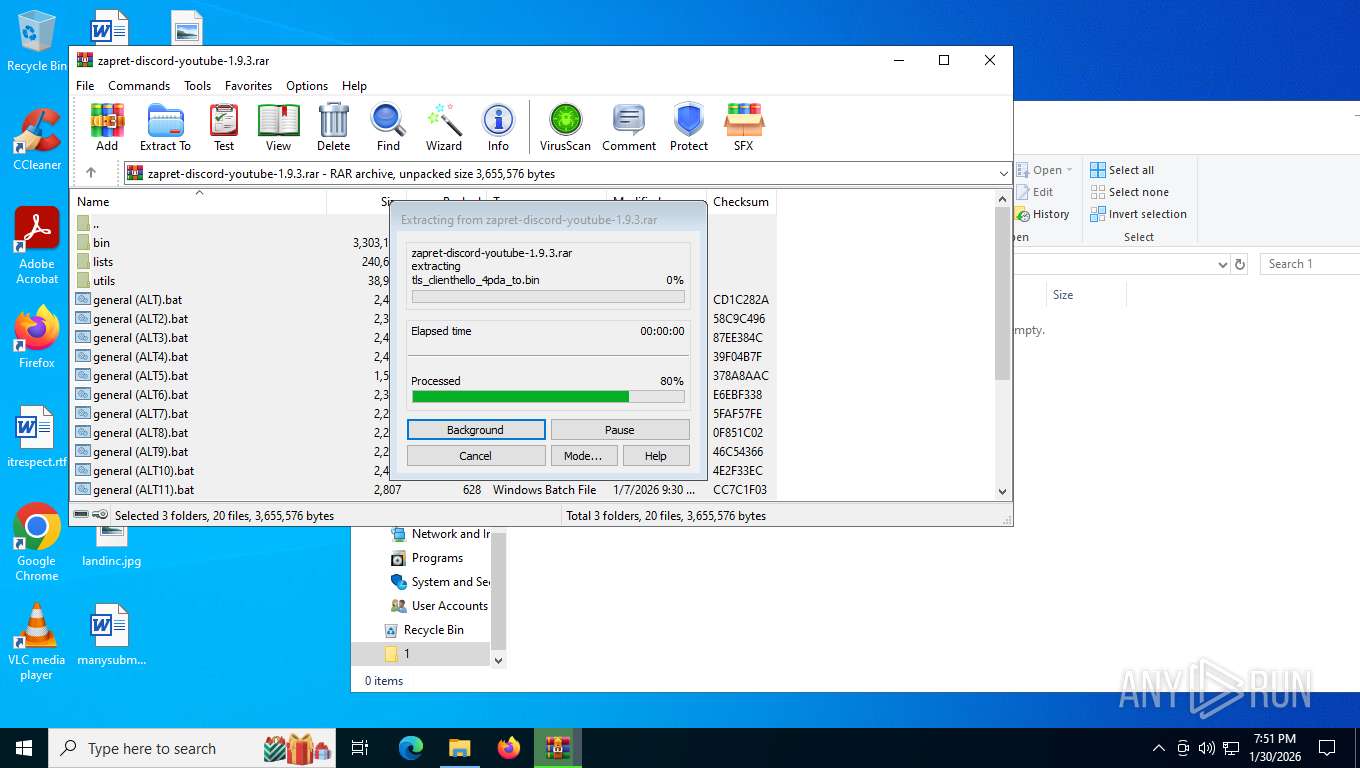
Task: Sort by the Checksum column header
Action: click(741, 201)
